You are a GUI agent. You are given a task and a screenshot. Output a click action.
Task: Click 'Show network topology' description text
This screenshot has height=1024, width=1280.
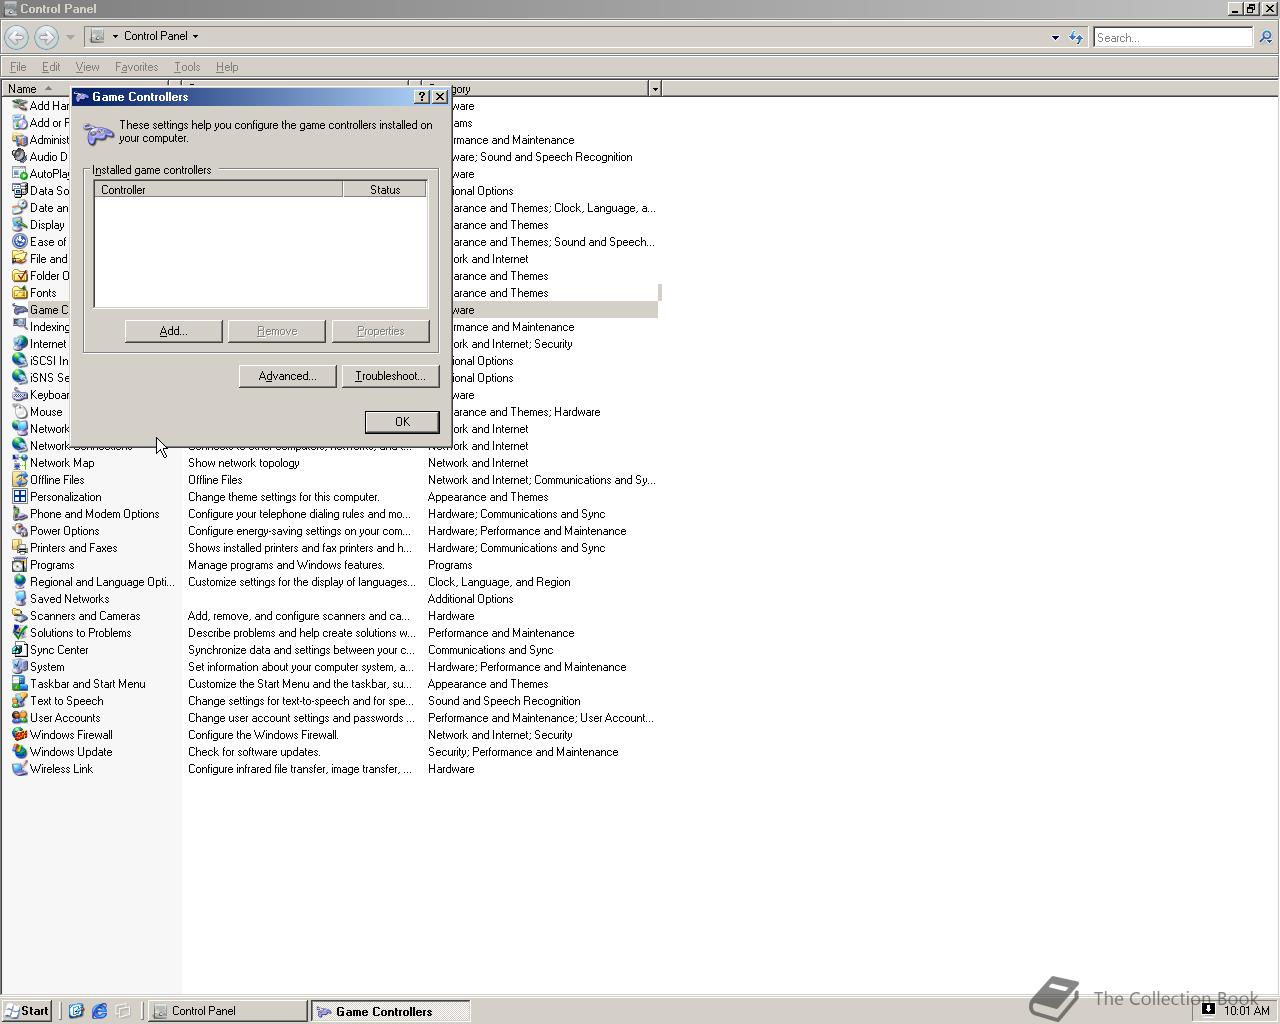click(244, 463)
